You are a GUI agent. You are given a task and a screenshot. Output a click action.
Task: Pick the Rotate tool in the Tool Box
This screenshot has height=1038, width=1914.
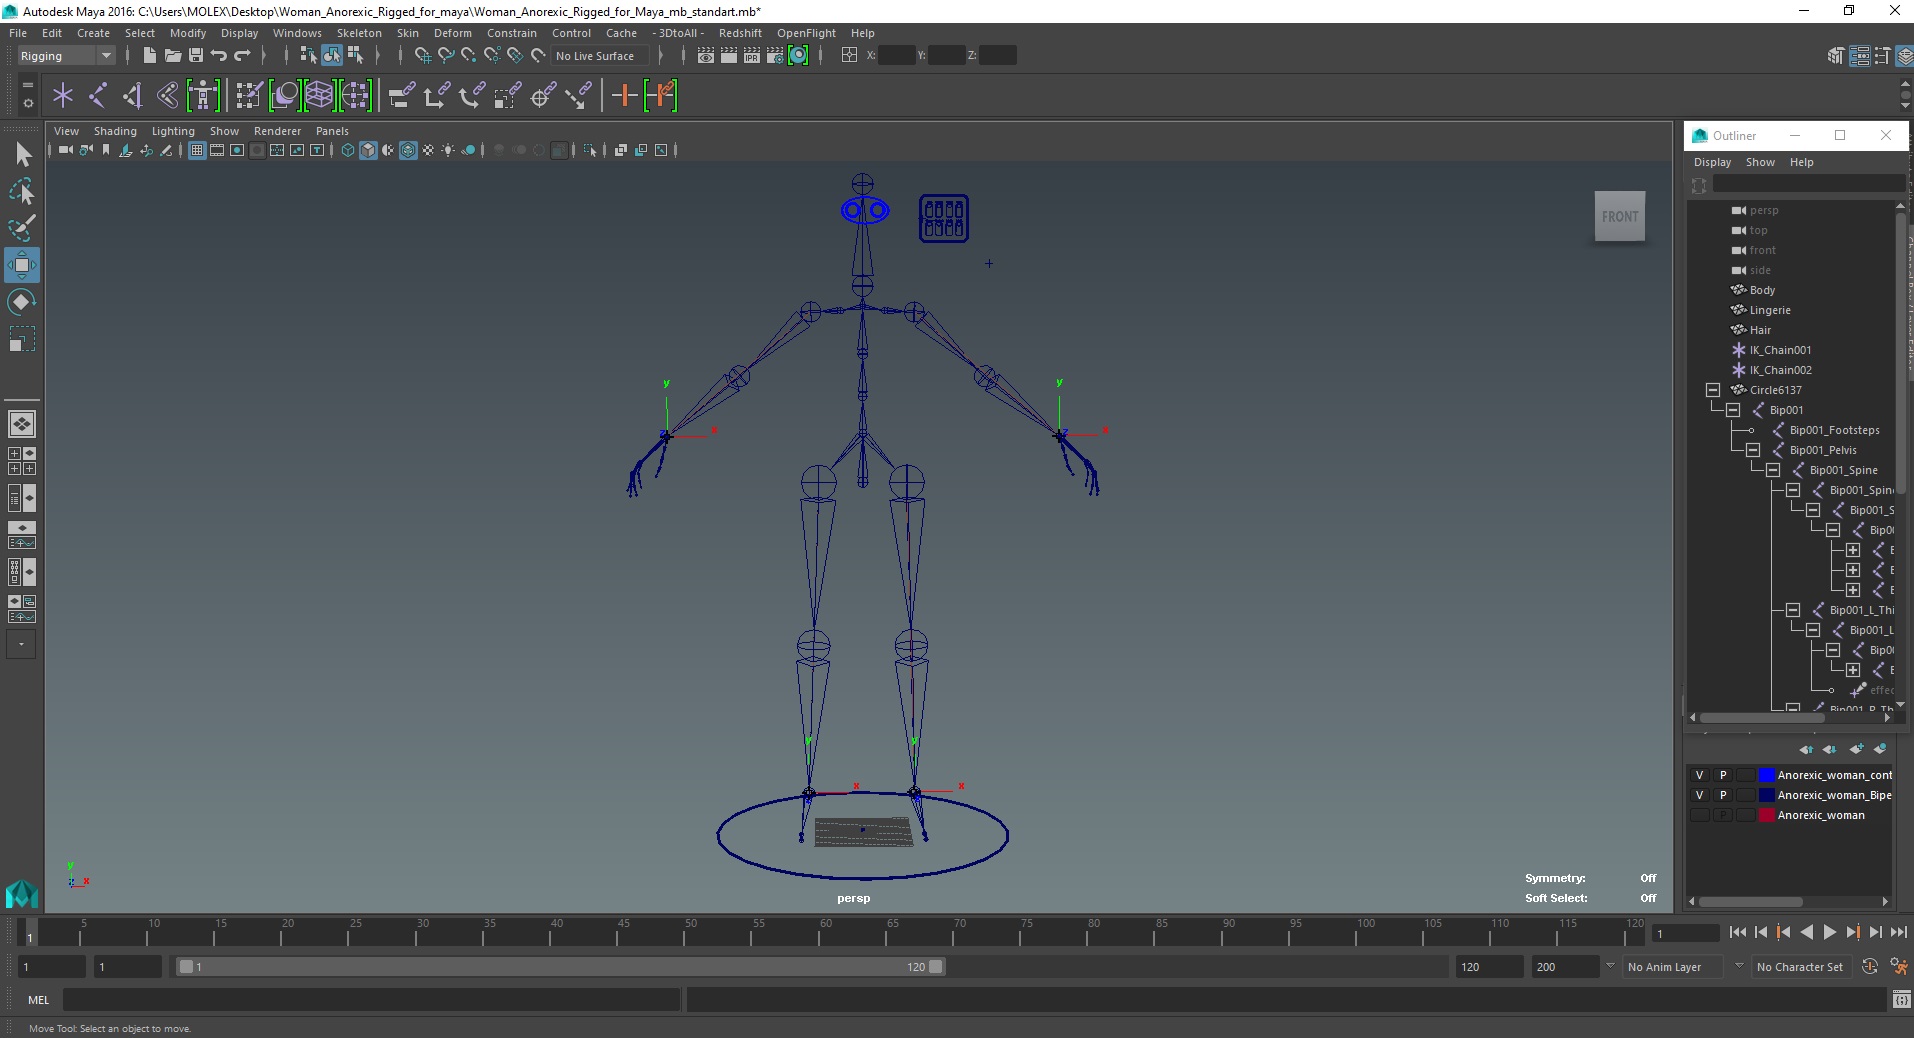(22, 302)
